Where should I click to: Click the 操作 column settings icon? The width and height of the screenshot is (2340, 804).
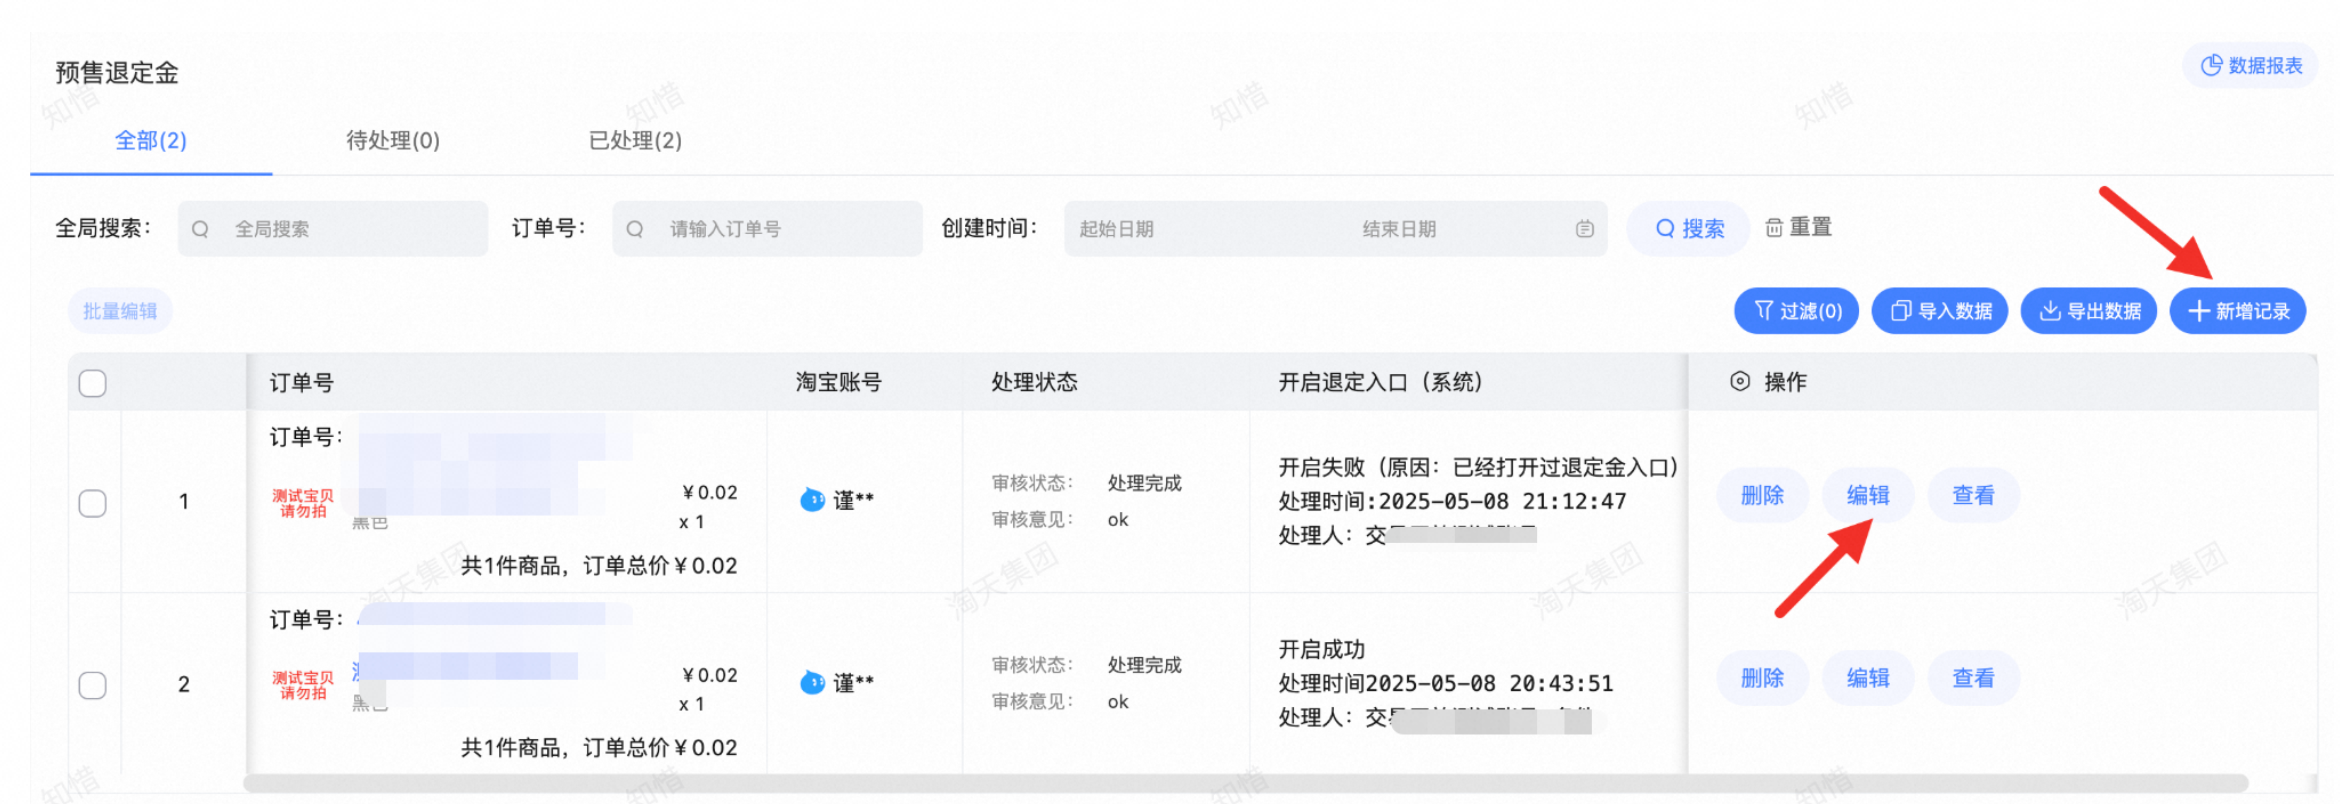point(1740,381)
